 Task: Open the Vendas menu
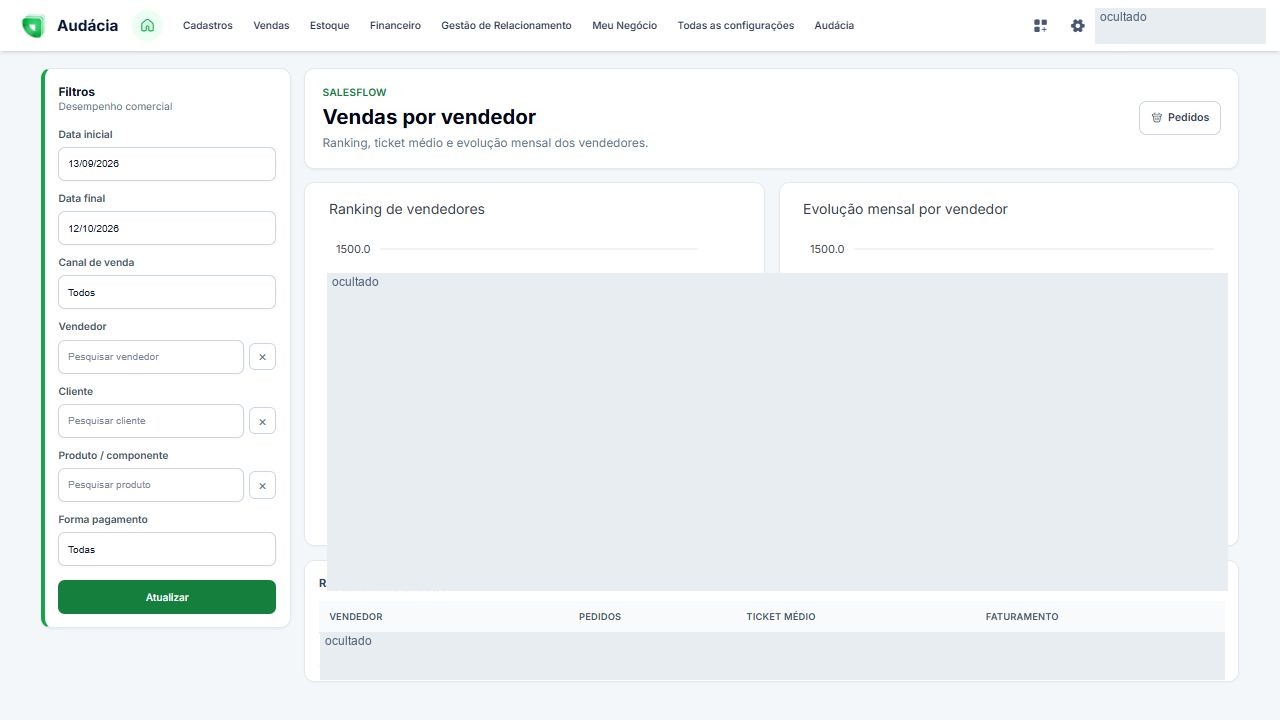[x=271, y=26]
